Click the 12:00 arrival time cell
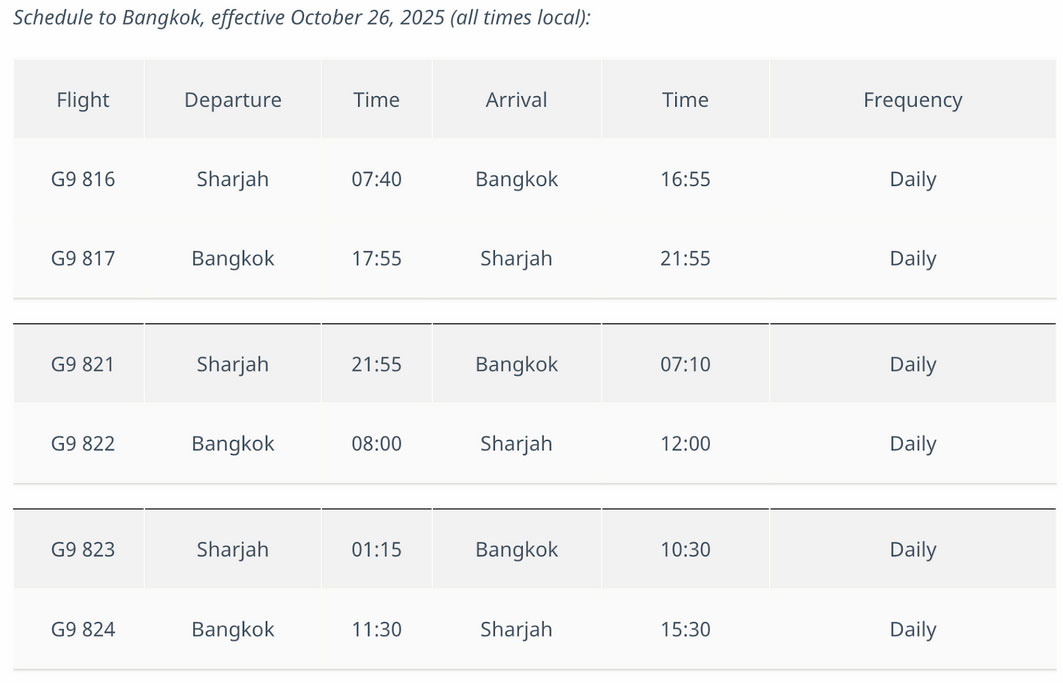Screen dimensions: 1063x689 (x=685, y=444)
